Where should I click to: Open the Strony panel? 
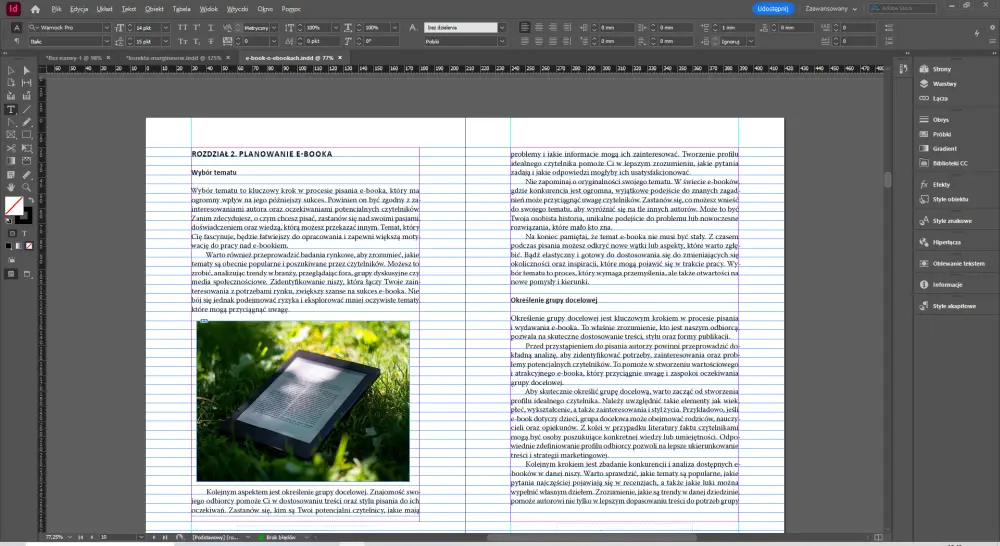point(941,68)
